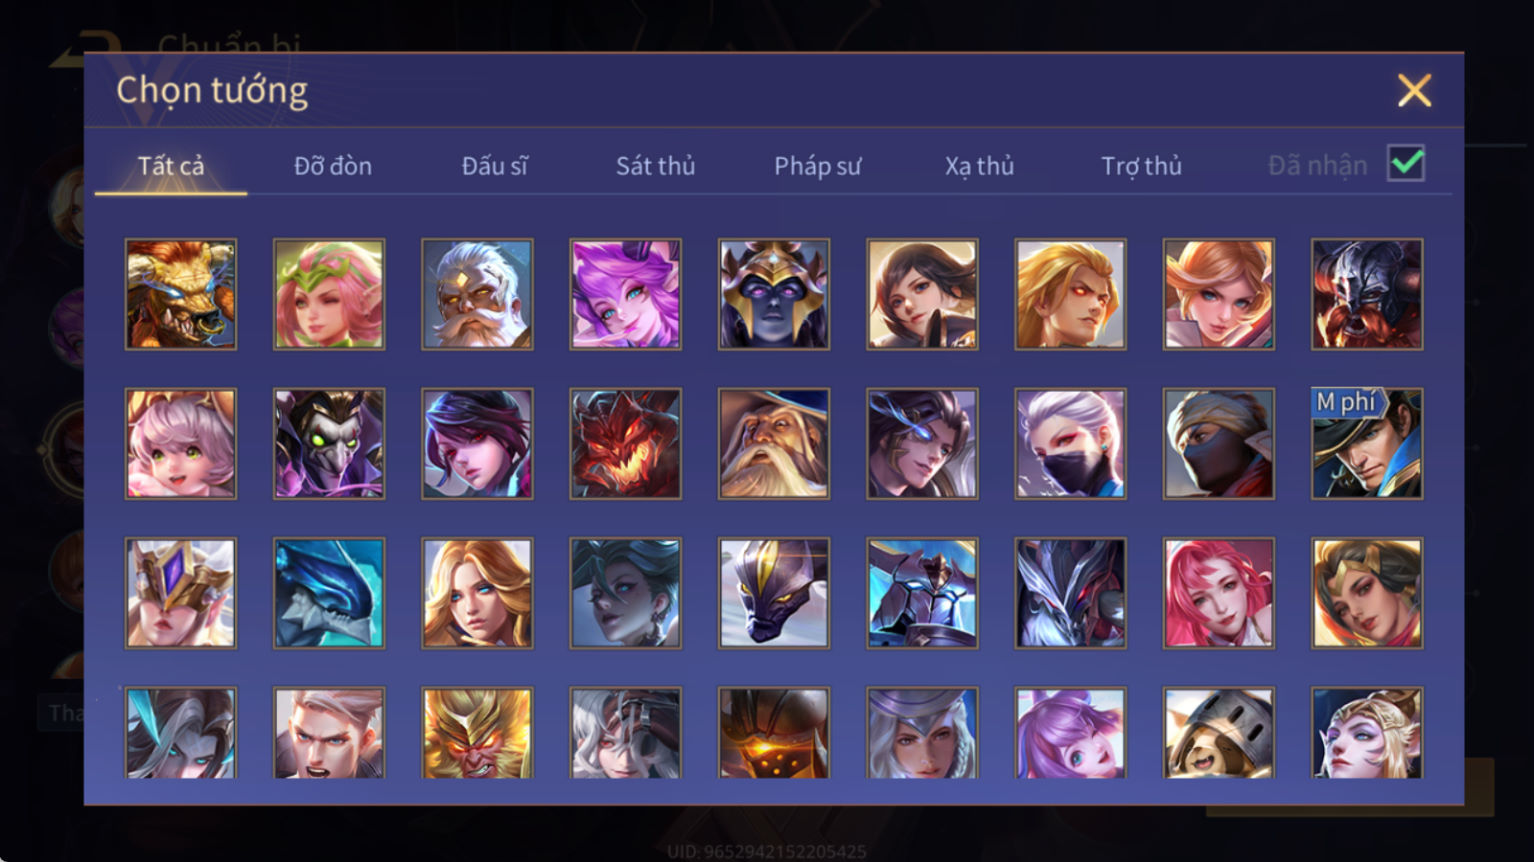Show the 'Xạ thủ' heroes tab
Screen dimensions: 1534x862
(x=979, y=166)
